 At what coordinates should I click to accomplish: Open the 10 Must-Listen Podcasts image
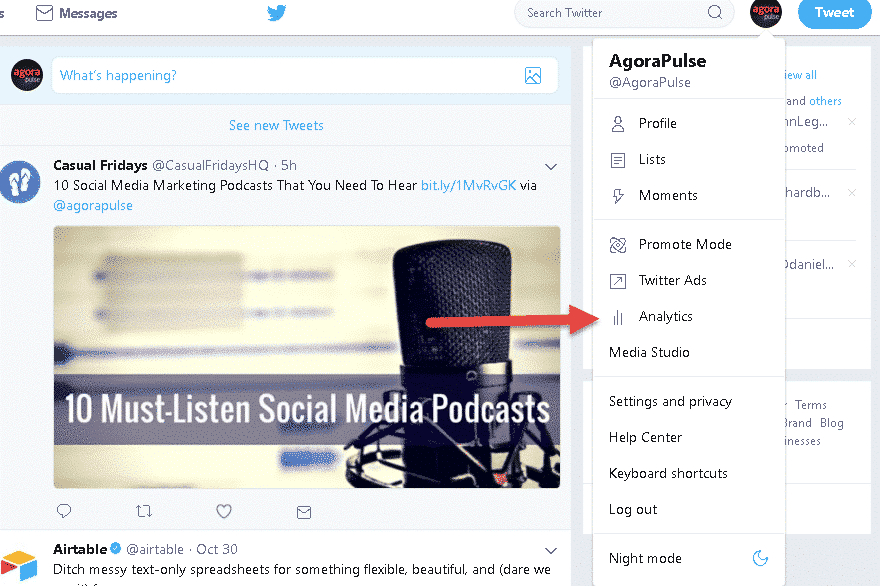click(307, 357)
